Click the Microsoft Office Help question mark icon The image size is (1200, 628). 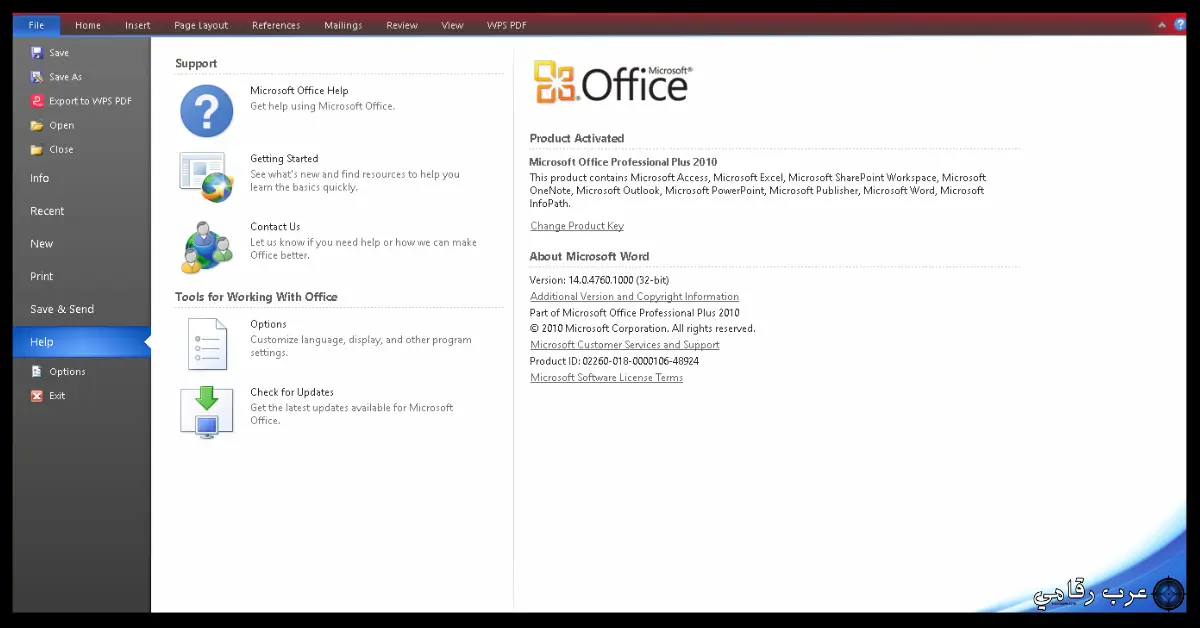tap(206, 110)
